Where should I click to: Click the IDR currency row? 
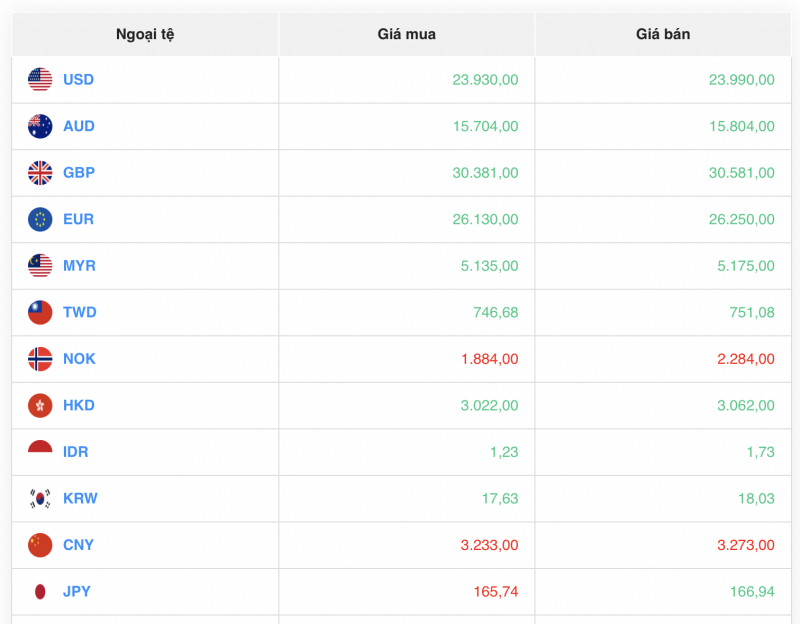[400, 452]
